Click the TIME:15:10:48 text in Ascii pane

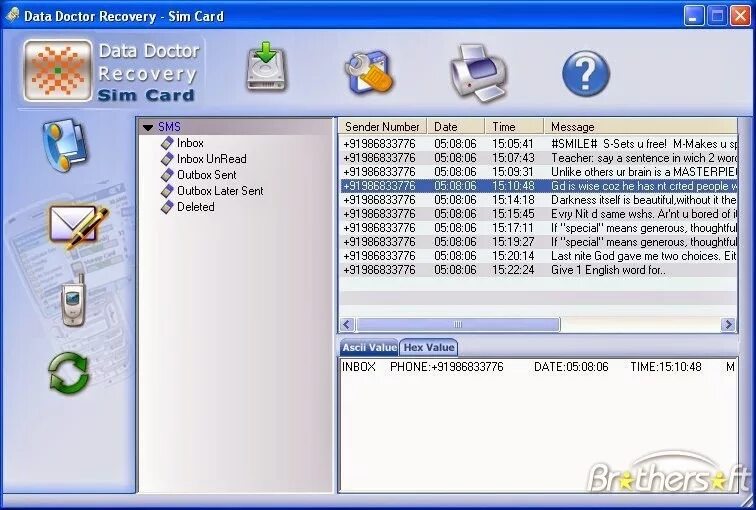(x=666, y=367)
